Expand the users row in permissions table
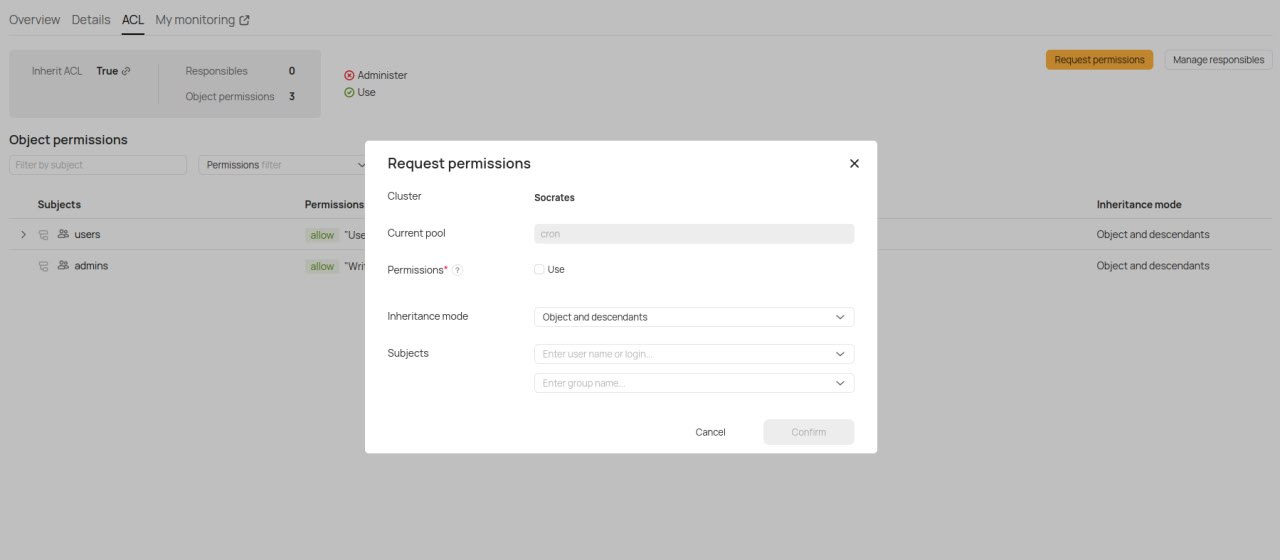 (24, 234)
